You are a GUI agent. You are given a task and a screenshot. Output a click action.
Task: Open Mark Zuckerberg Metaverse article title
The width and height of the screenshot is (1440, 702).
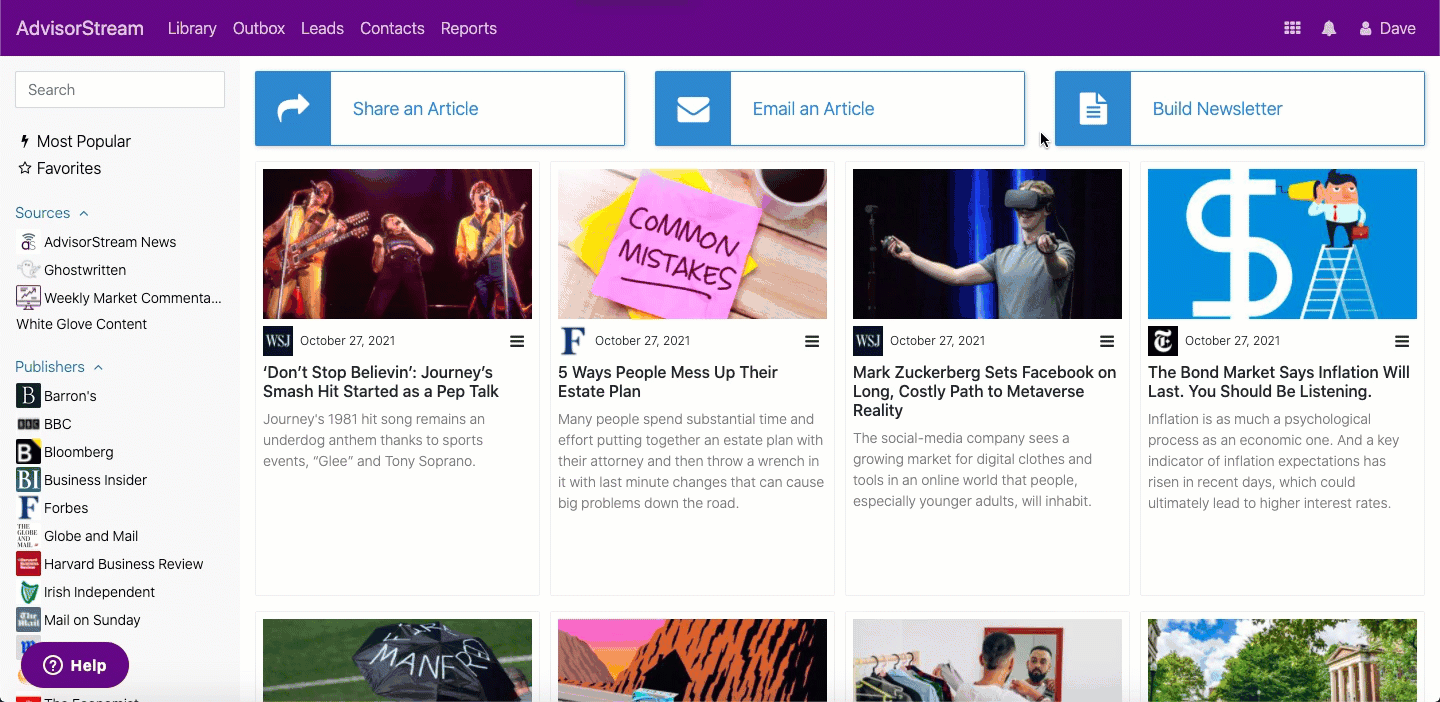pyautogui.click(x=985, y=391)
